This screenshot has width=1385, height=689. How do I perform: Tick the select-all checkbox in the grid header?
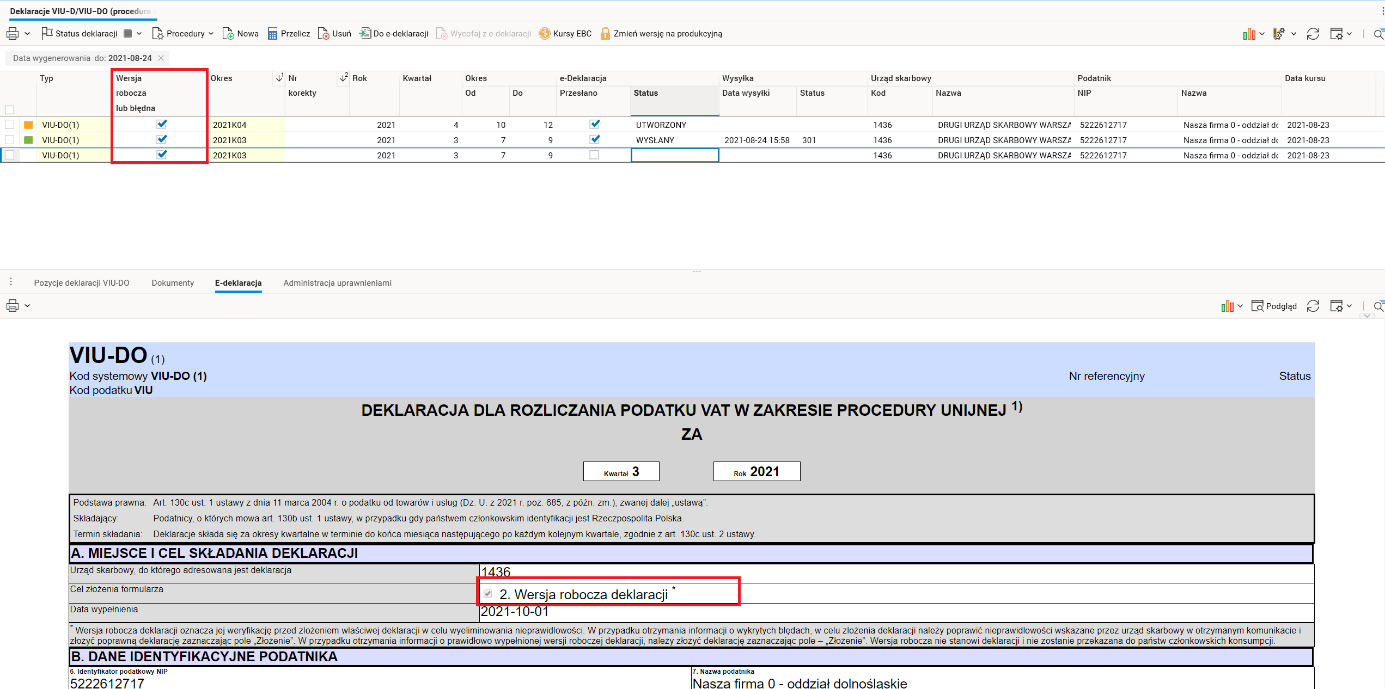point(10,110)
